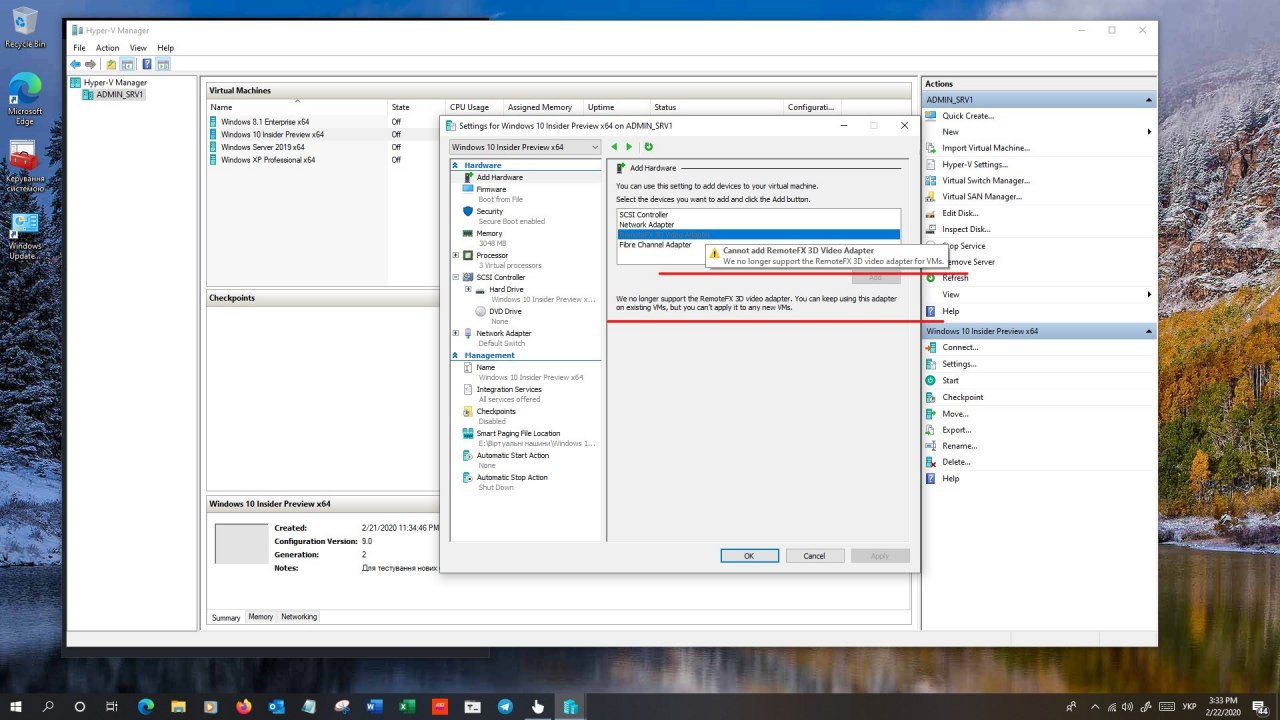Click Settings in the Actions pane
Image resolution: width=1280 pixels, height=720 pixels.
point(959,364)
